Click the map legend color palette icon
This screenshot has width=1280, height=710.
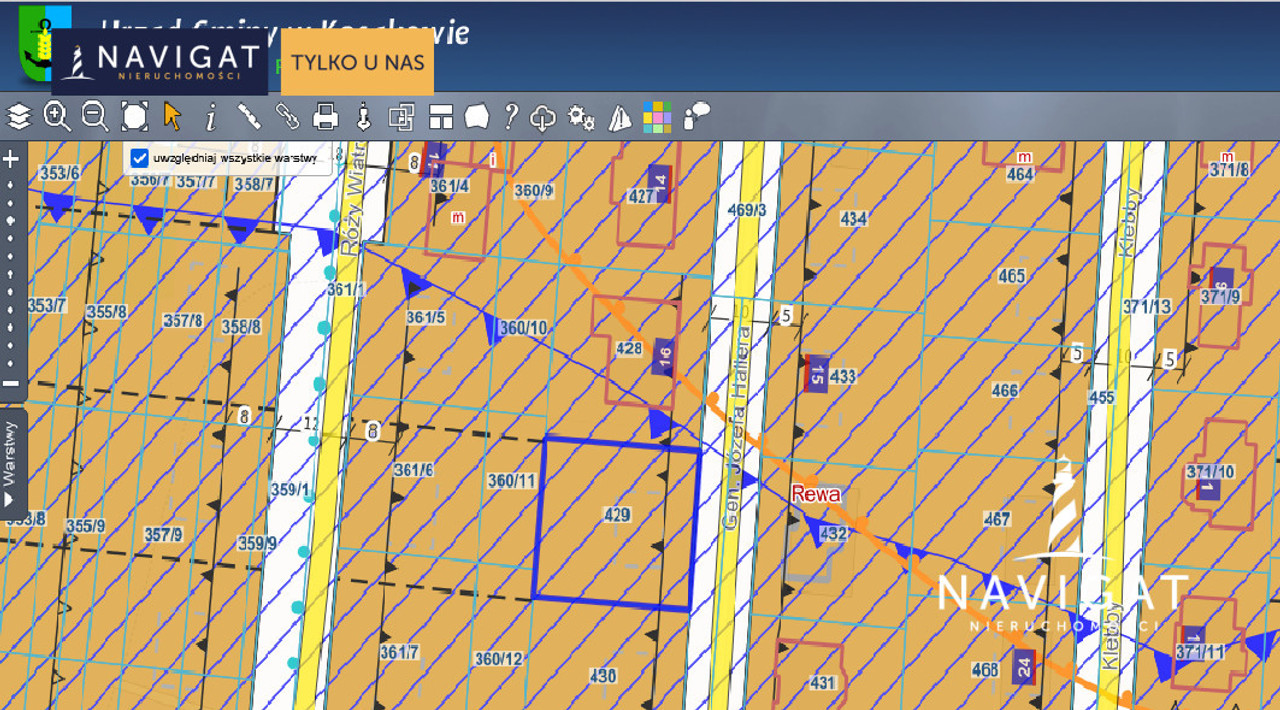point(656,117)
